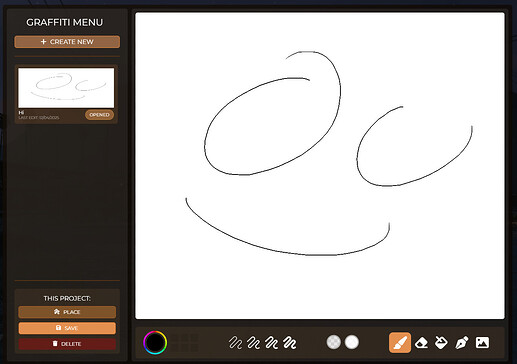Choose the third brush stroke size

coord(271,343)
